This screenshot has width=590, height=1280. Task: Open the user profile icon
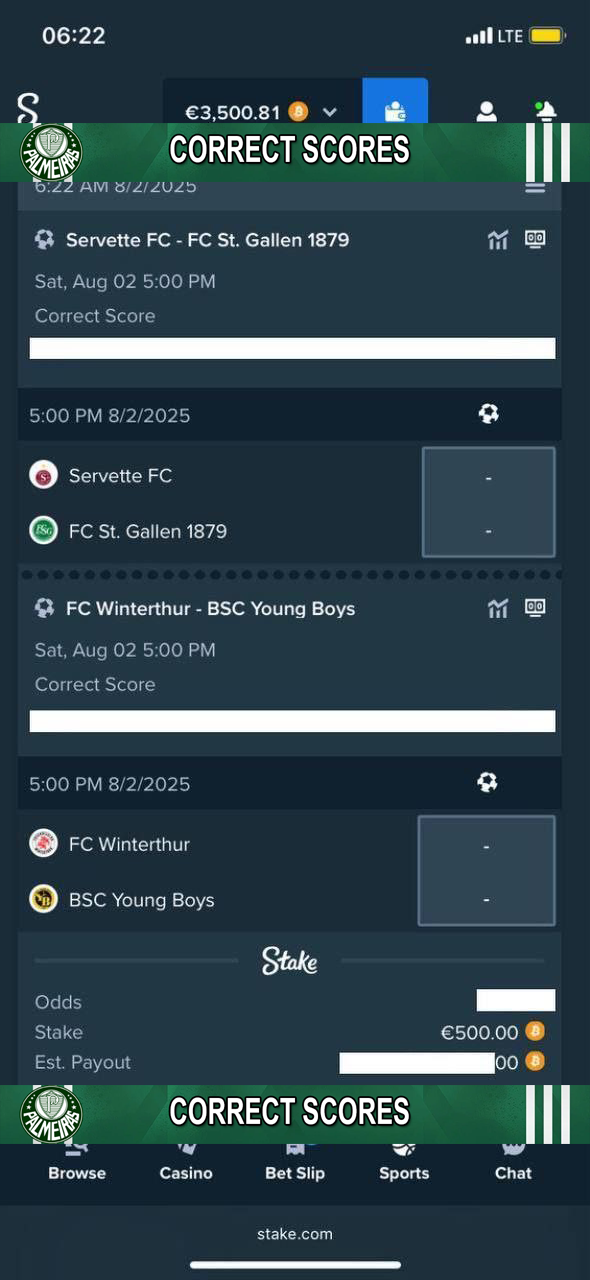pyautogui.click(x=486, y=111)
